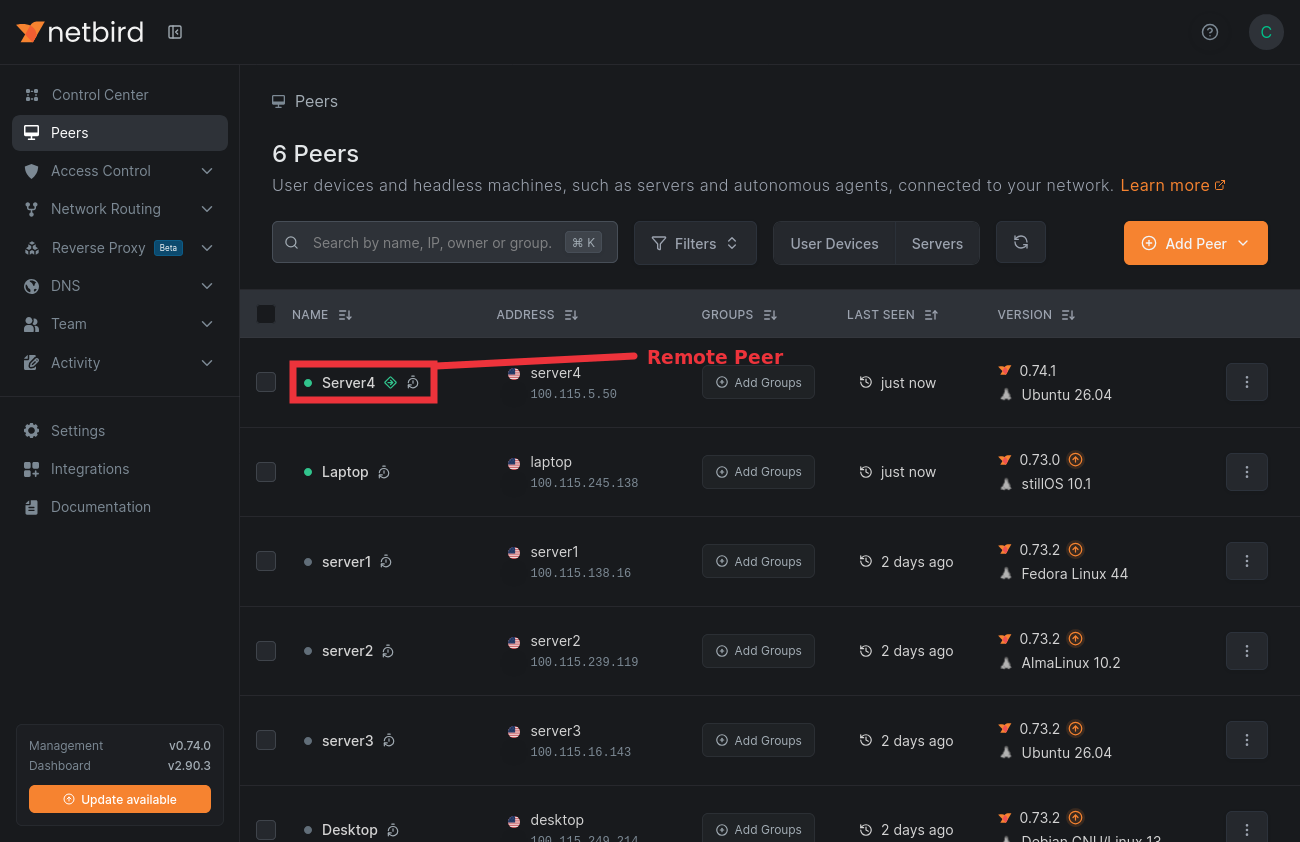Sort by GROUPS column sort icon
The width and height of the screenshot is (1300, 842).
[x=770, y=314]
